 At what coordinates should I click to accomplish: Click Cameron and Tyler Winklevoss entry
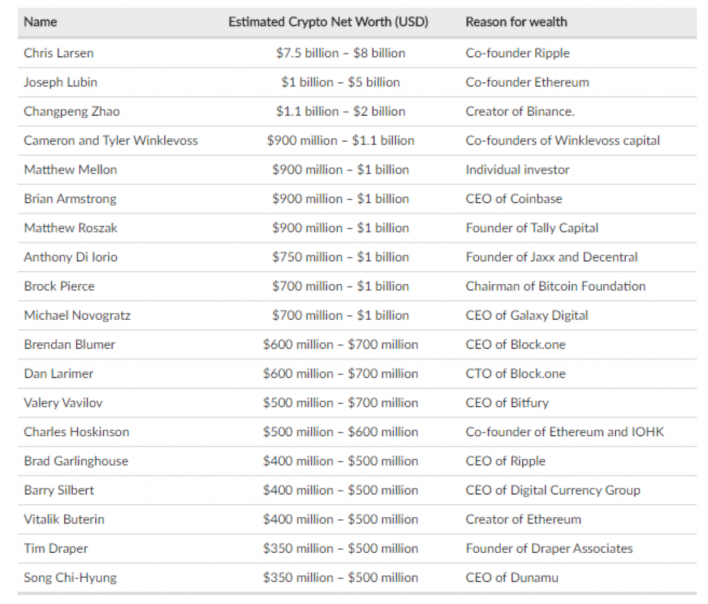coord(110,140)
